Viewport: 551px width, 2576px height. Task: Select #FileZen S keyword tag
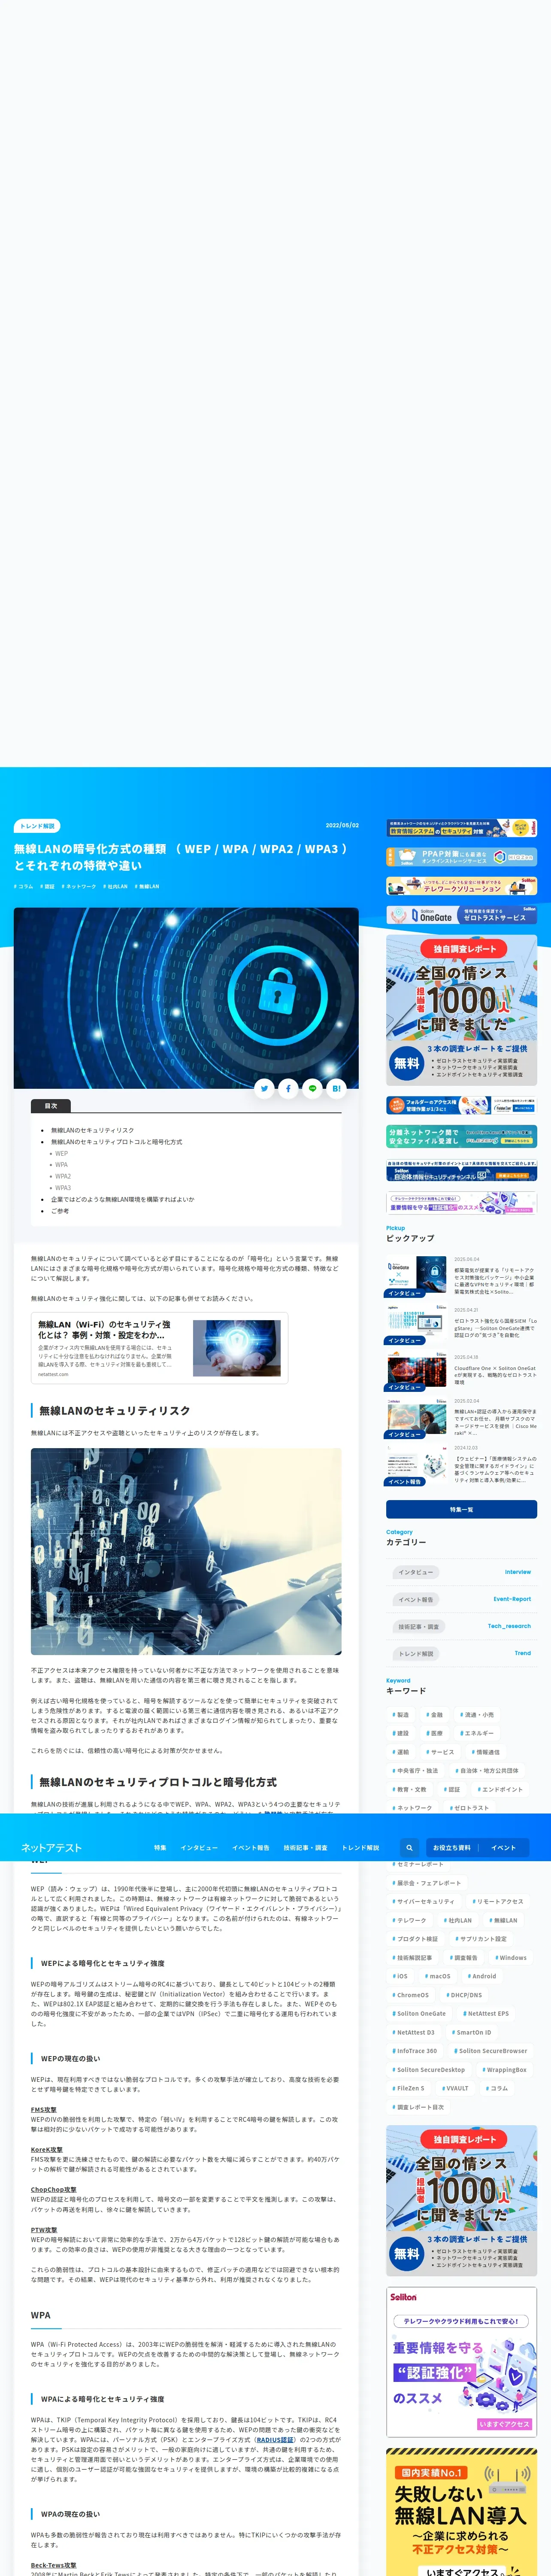tap(408, 2088)
